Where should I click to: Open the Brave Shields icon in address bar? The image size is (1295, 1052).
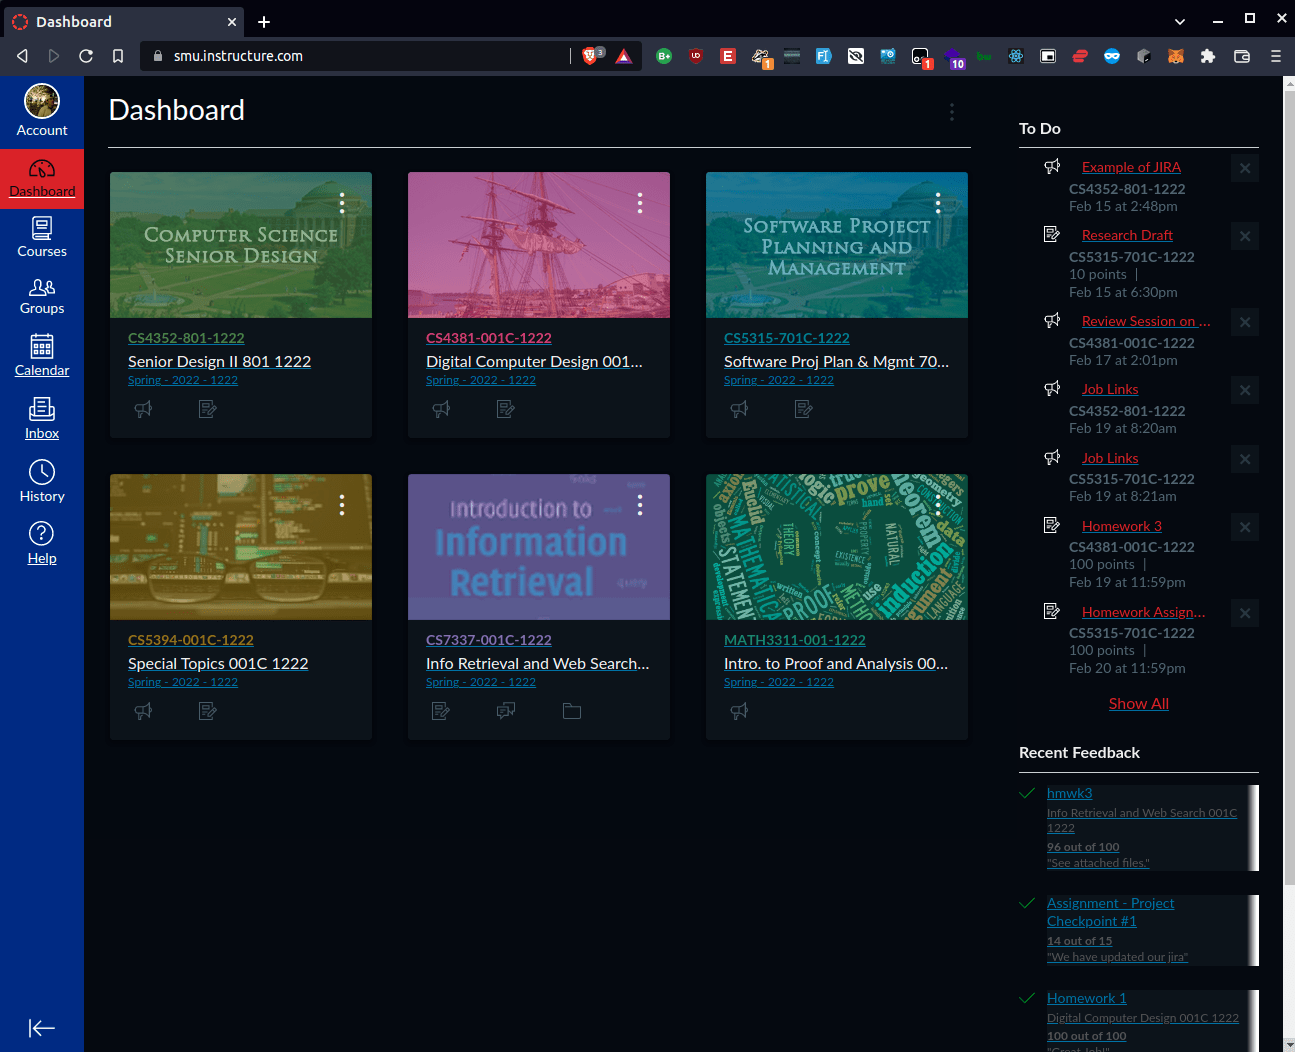[x=590, y=56]
